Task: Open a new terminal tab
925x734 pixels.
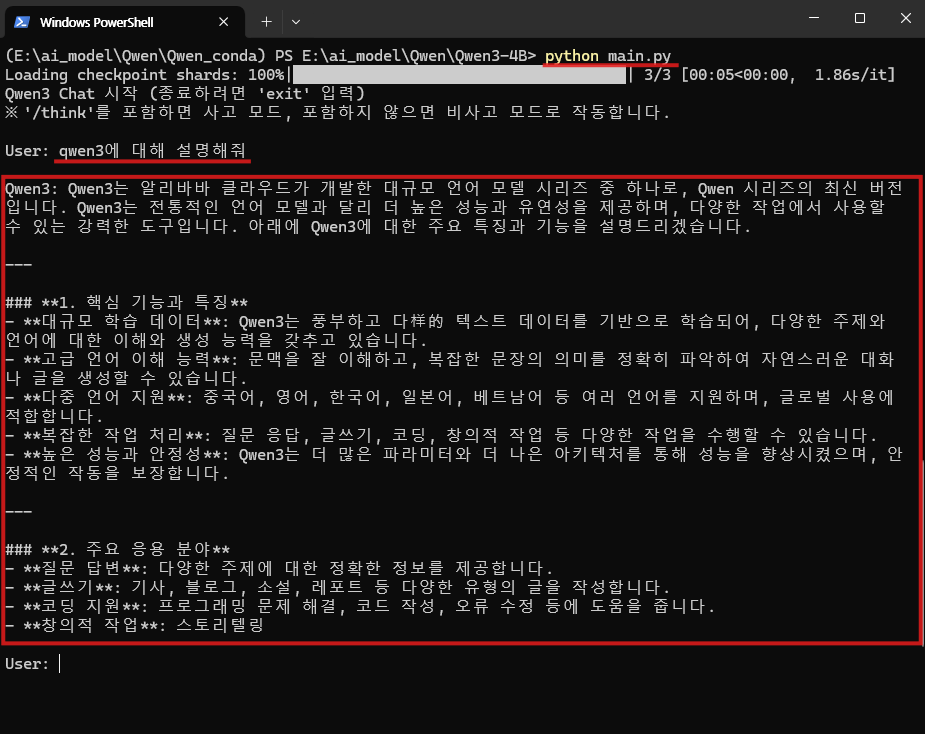Action: (267, 22)
